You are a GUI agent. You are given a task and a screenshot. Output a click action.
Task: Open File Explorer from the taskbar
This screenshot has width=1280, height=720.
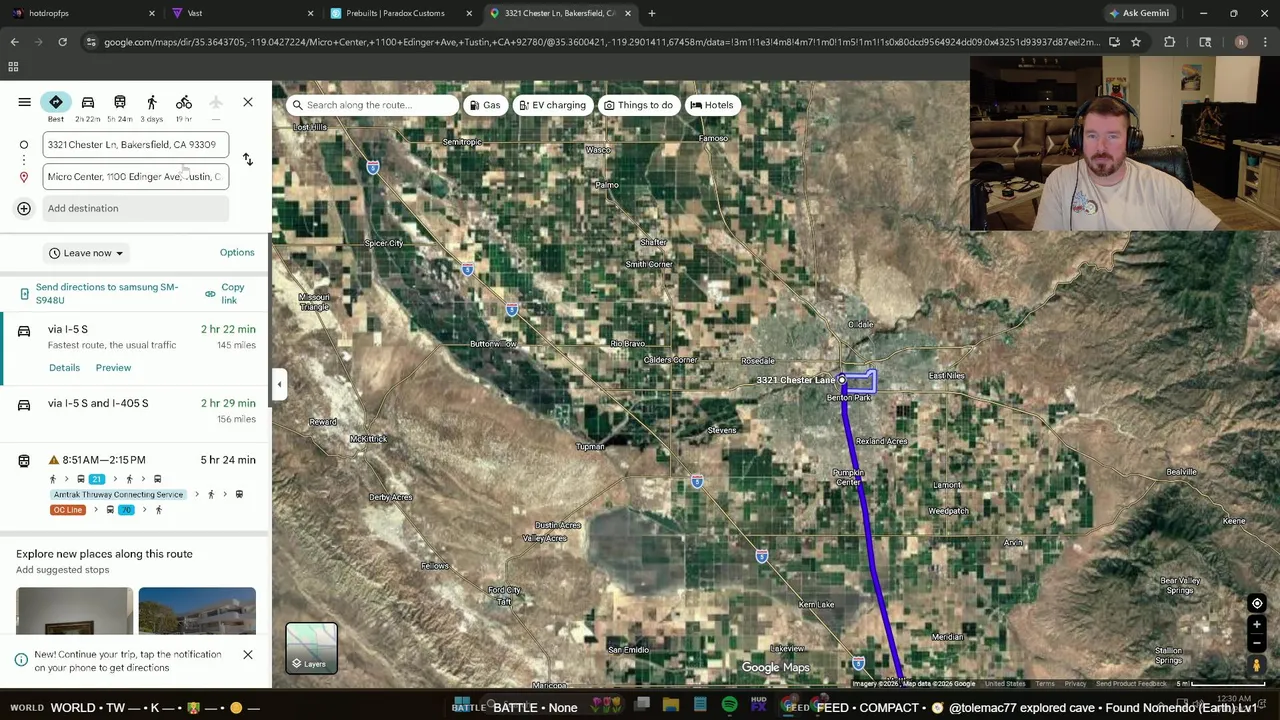(671, 705)
